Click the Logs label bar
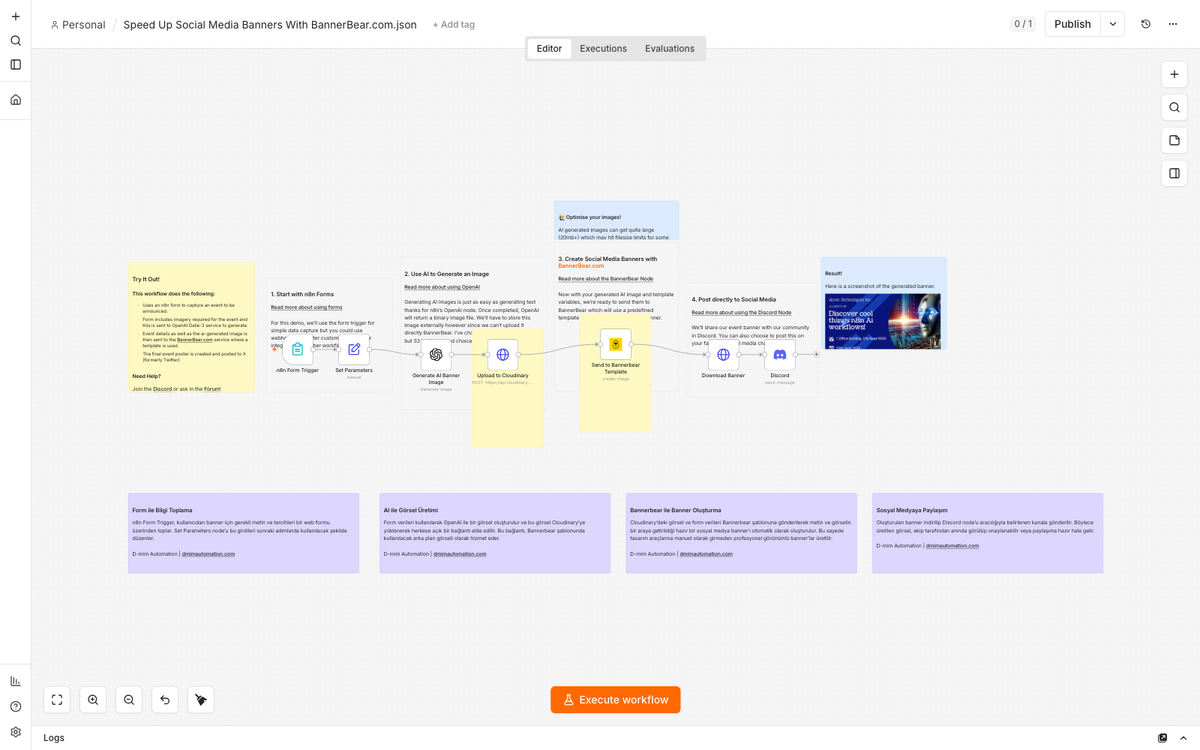This screenshot has height=750, width=1200. (x=56, y=738)
